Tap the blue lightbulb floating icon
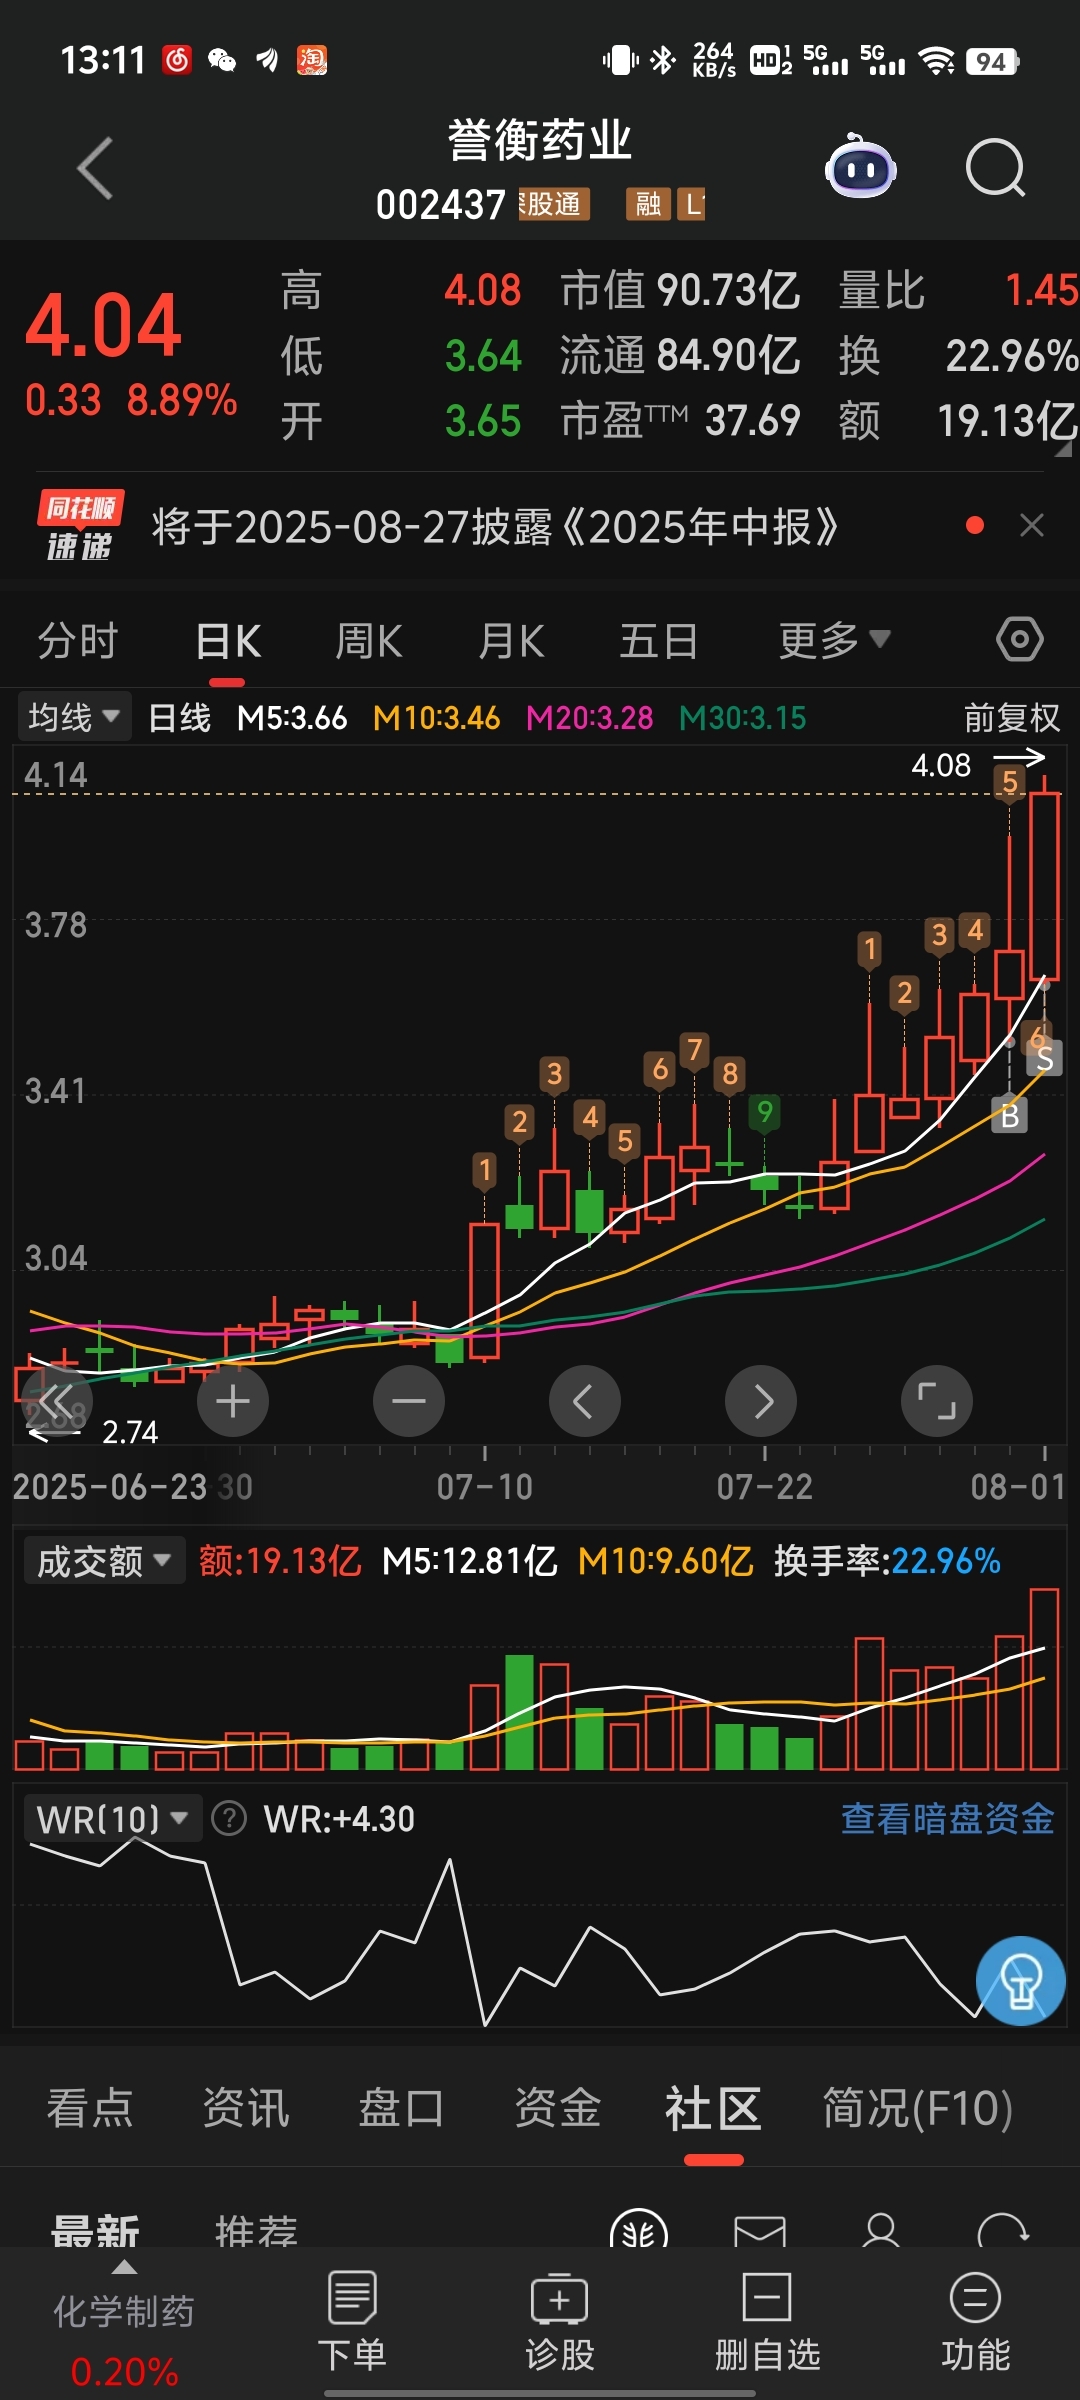1080x2400 pixels. (1021, 1981)
